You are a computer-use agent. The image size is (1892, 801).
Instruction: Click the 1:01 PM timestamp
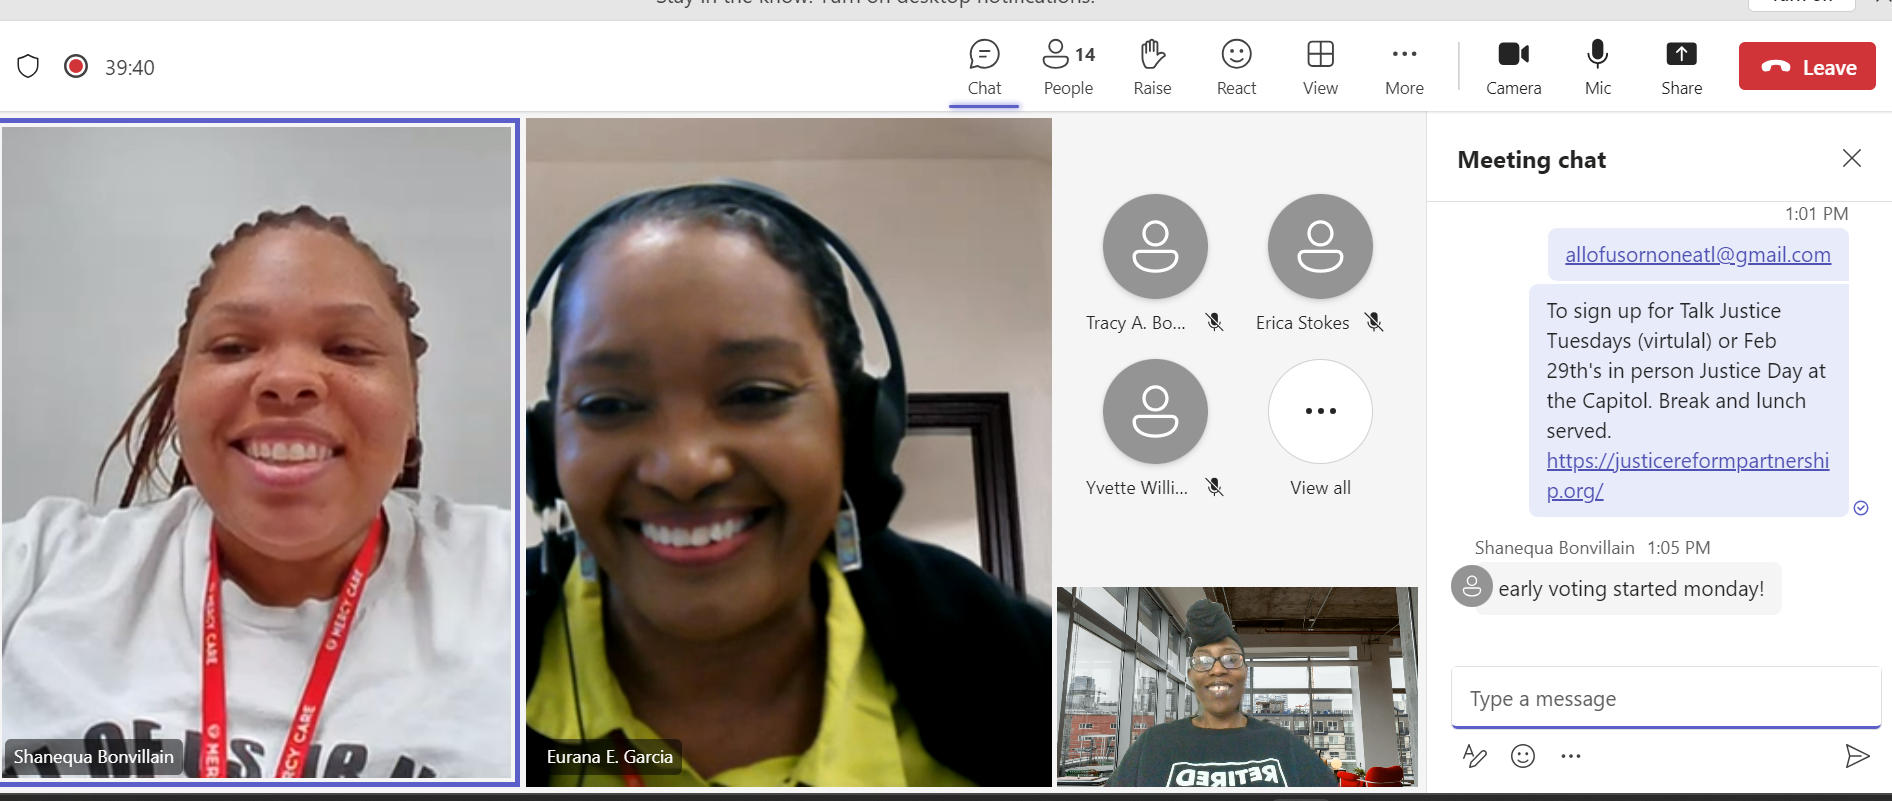(1816, 214)
